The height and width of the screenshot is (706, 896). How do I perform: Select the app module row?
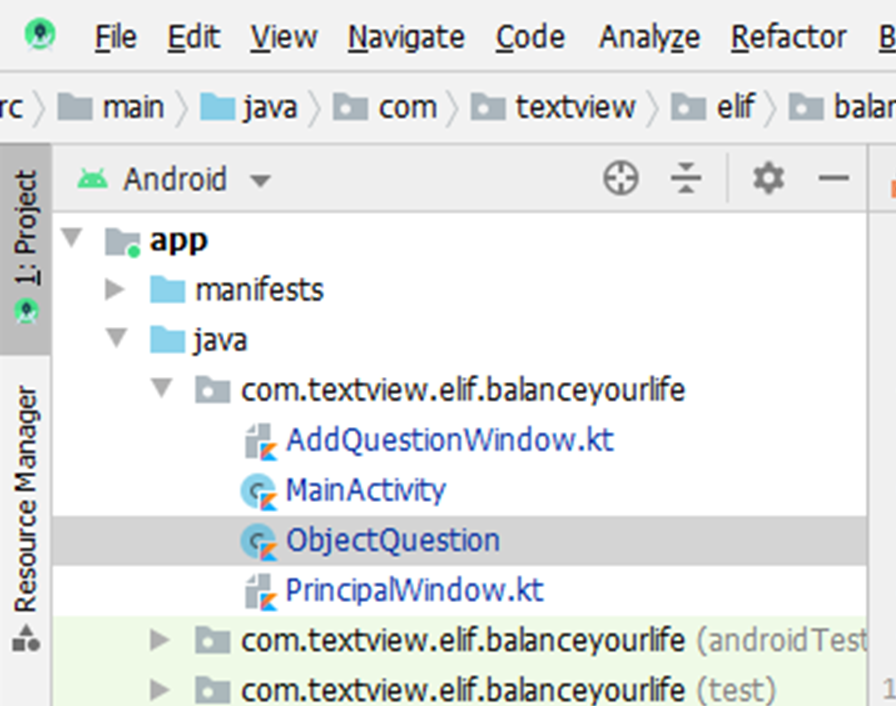(459, 240)
